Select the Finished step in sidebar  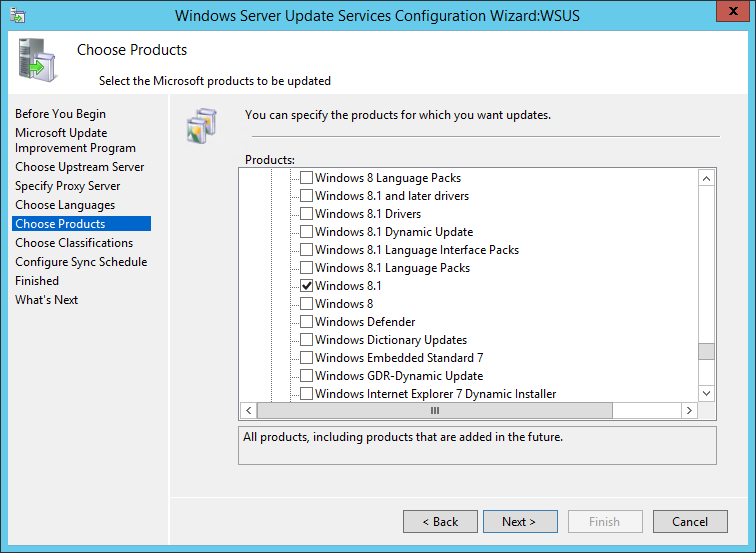click(37, 281)
